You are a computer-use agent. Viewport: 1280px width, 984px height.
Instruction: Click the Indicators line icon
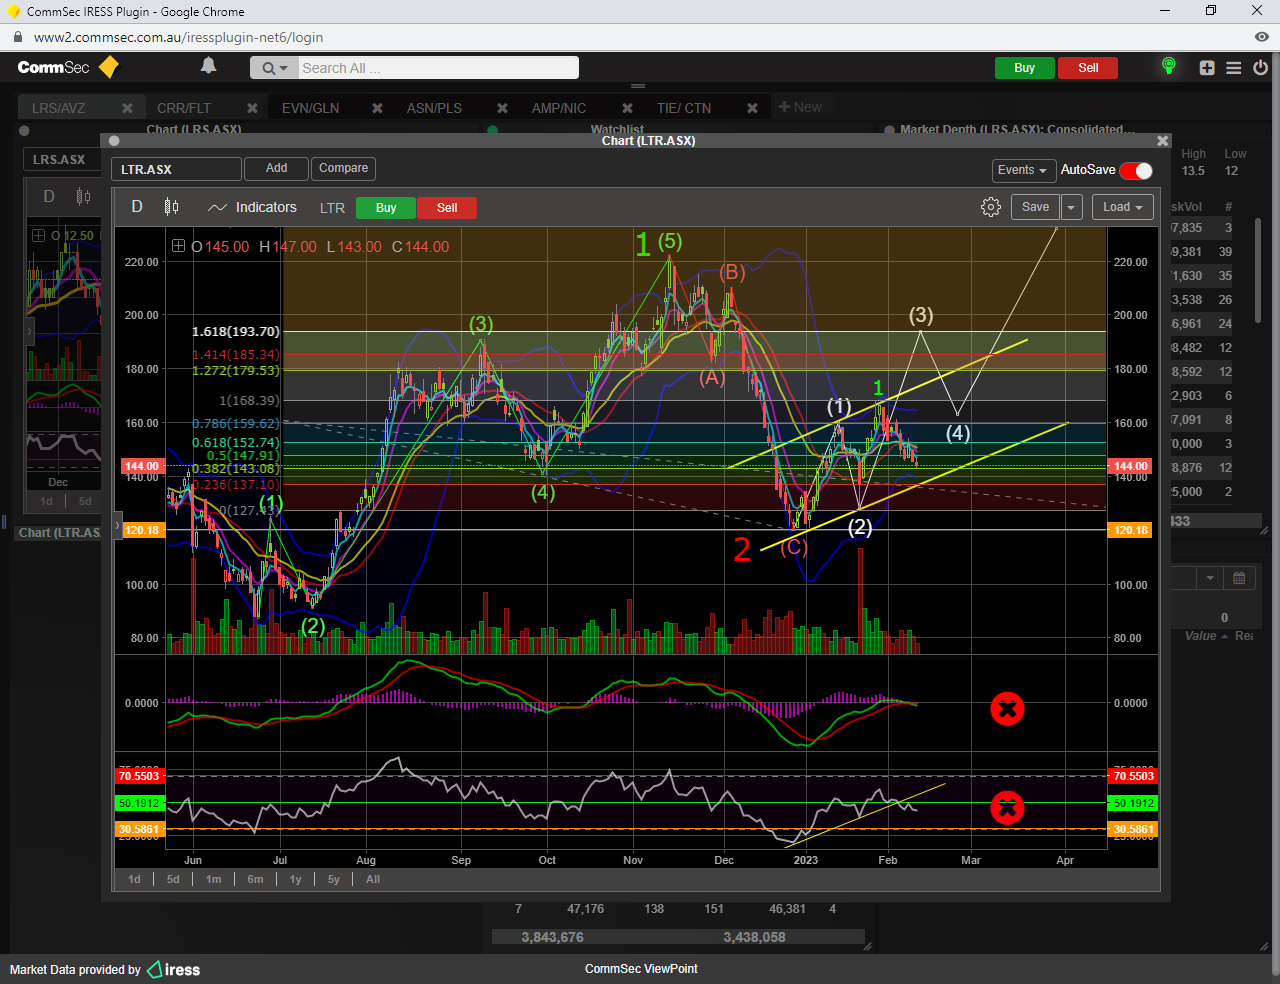pyautogui.click(x=217, y=208)
